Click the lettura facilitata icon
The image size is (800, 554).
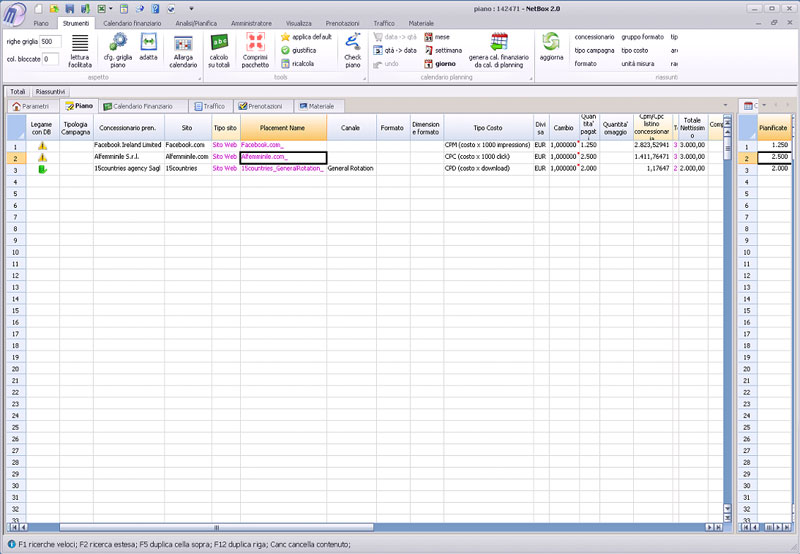pyautogui.click(x=80, y=49)
